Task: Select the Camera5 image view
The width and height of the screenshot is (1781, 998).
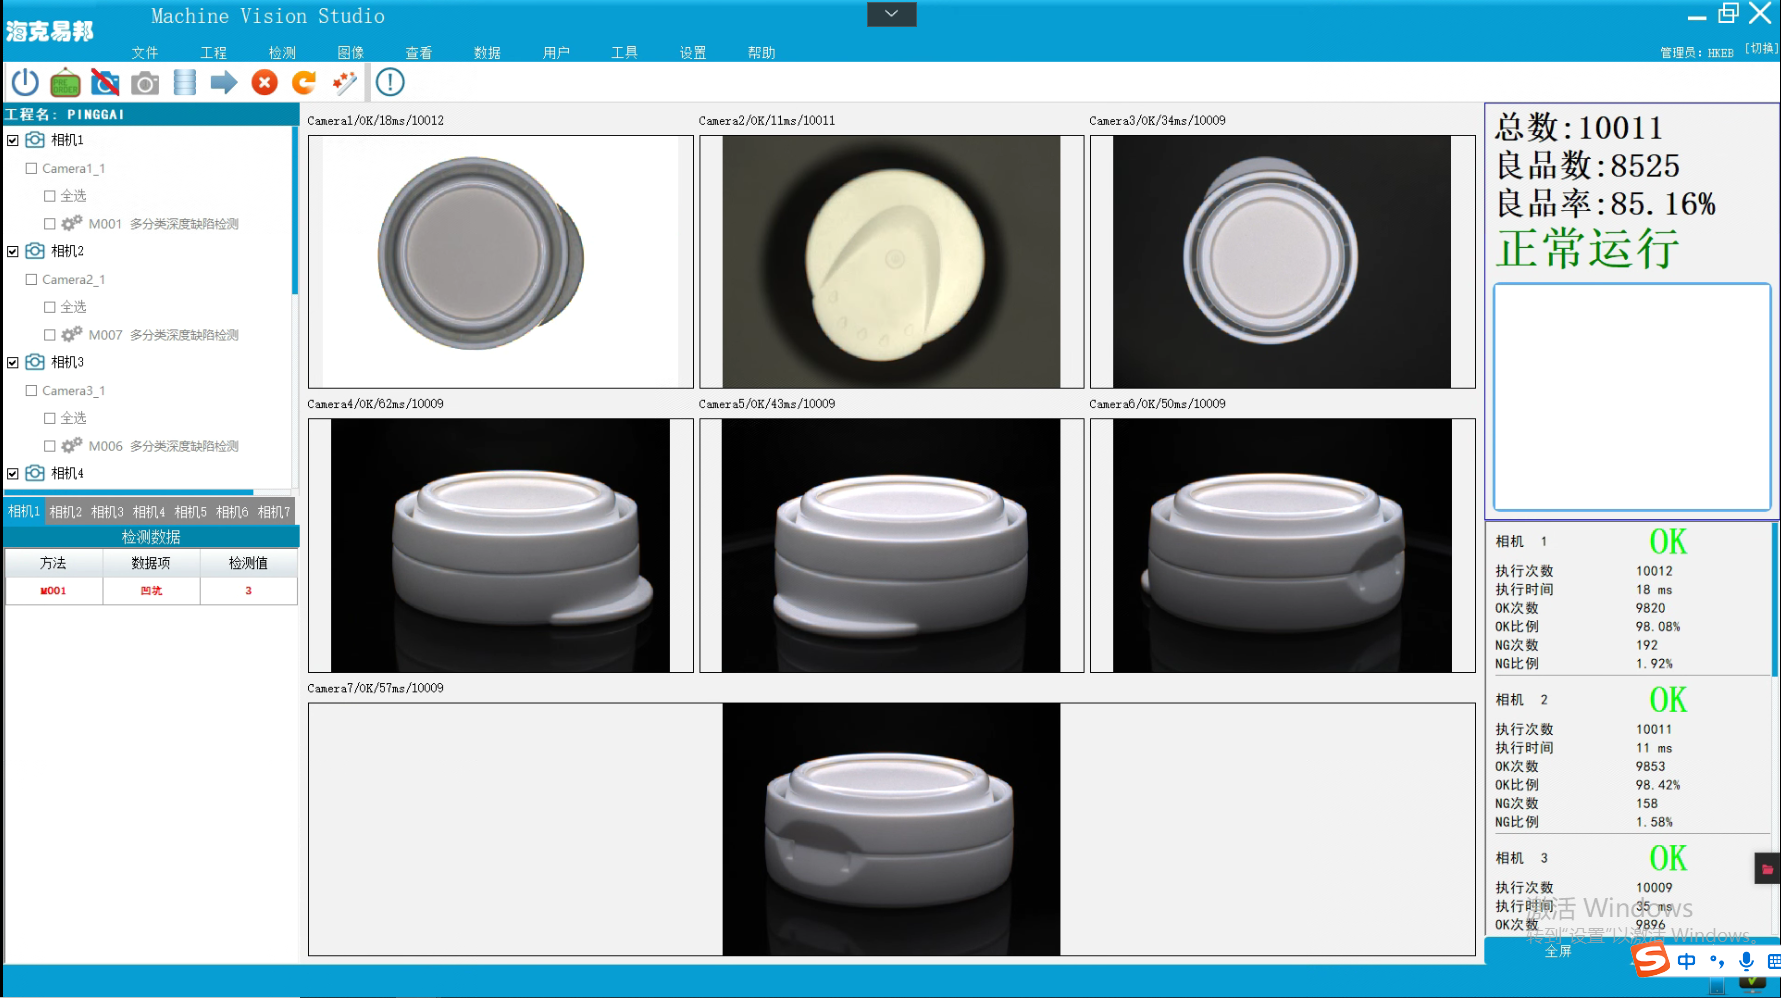Action: pos(891,545)
